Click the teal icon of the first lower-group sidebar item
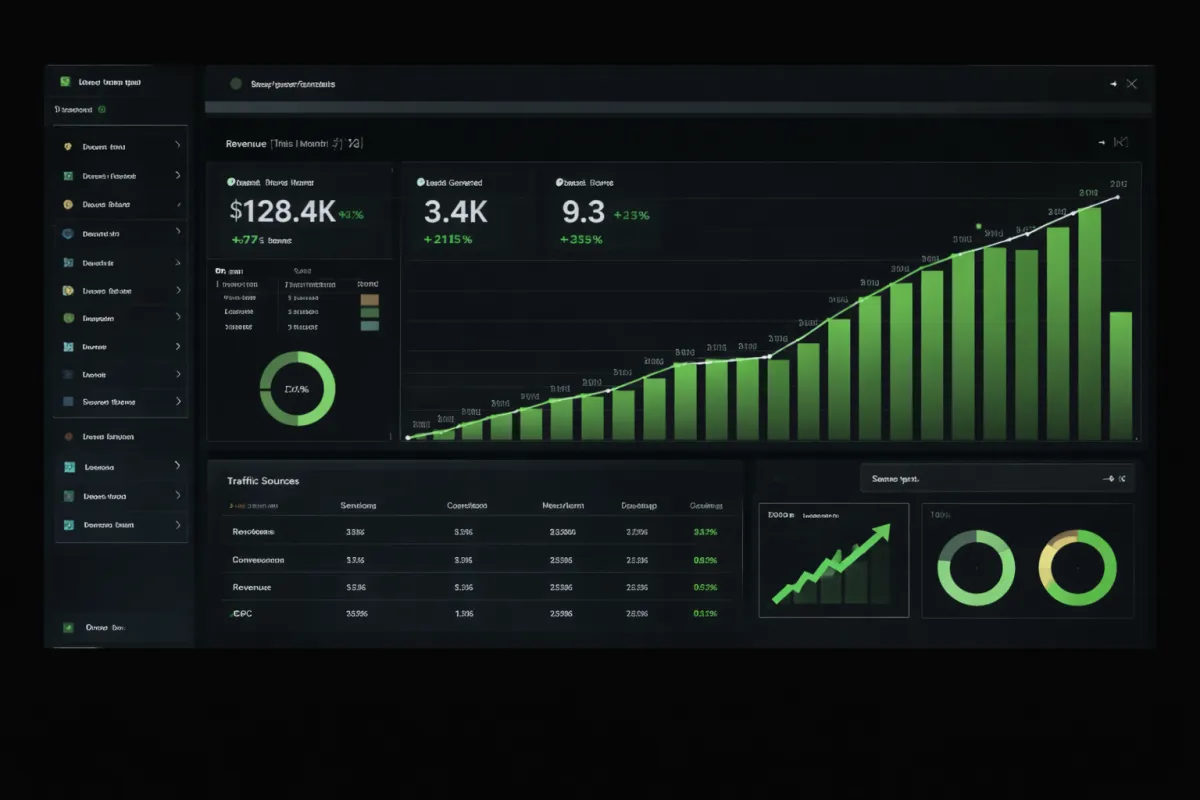Screen dimensions: 1200x800 click(69, 467)
